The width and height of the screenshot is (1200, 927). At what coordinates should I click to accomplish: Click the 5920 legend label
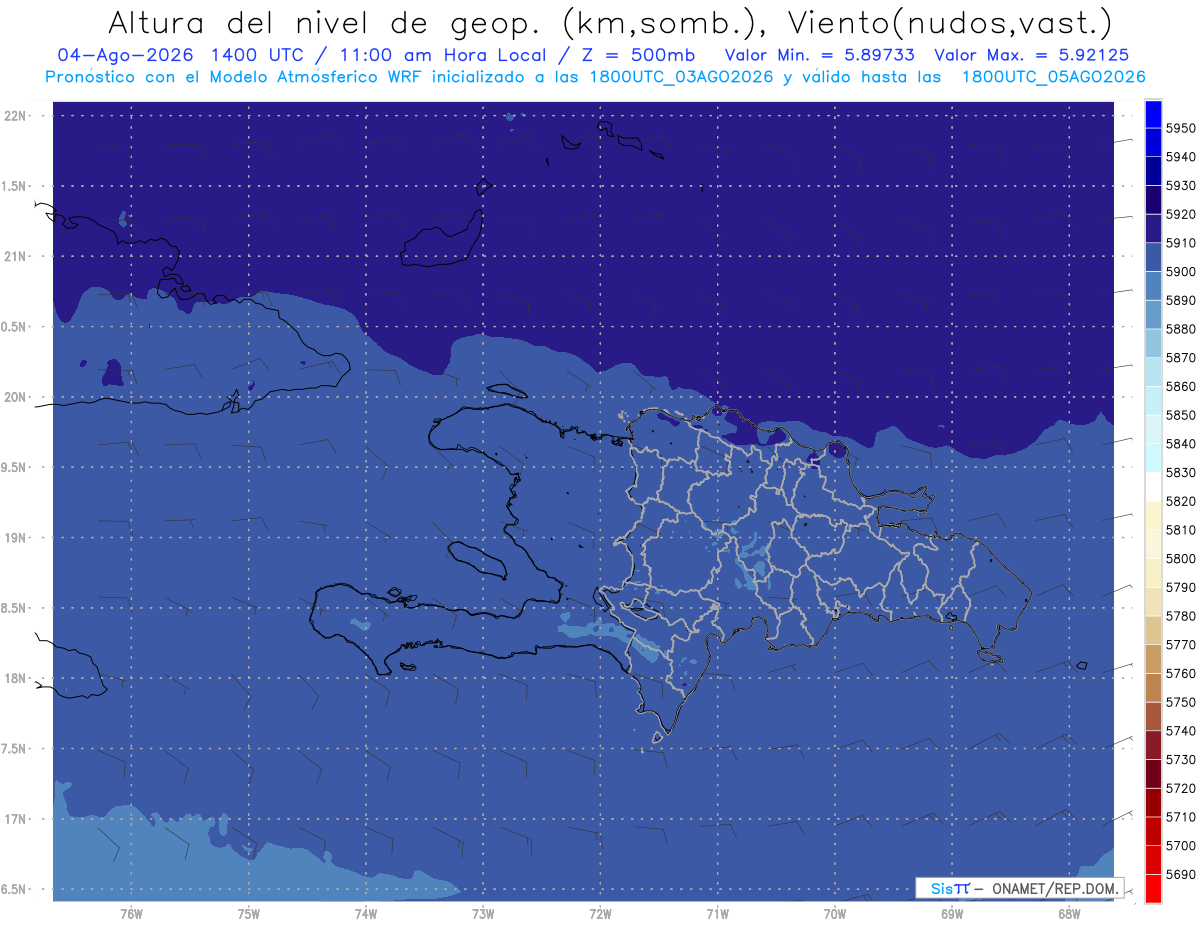point(1180,214)
